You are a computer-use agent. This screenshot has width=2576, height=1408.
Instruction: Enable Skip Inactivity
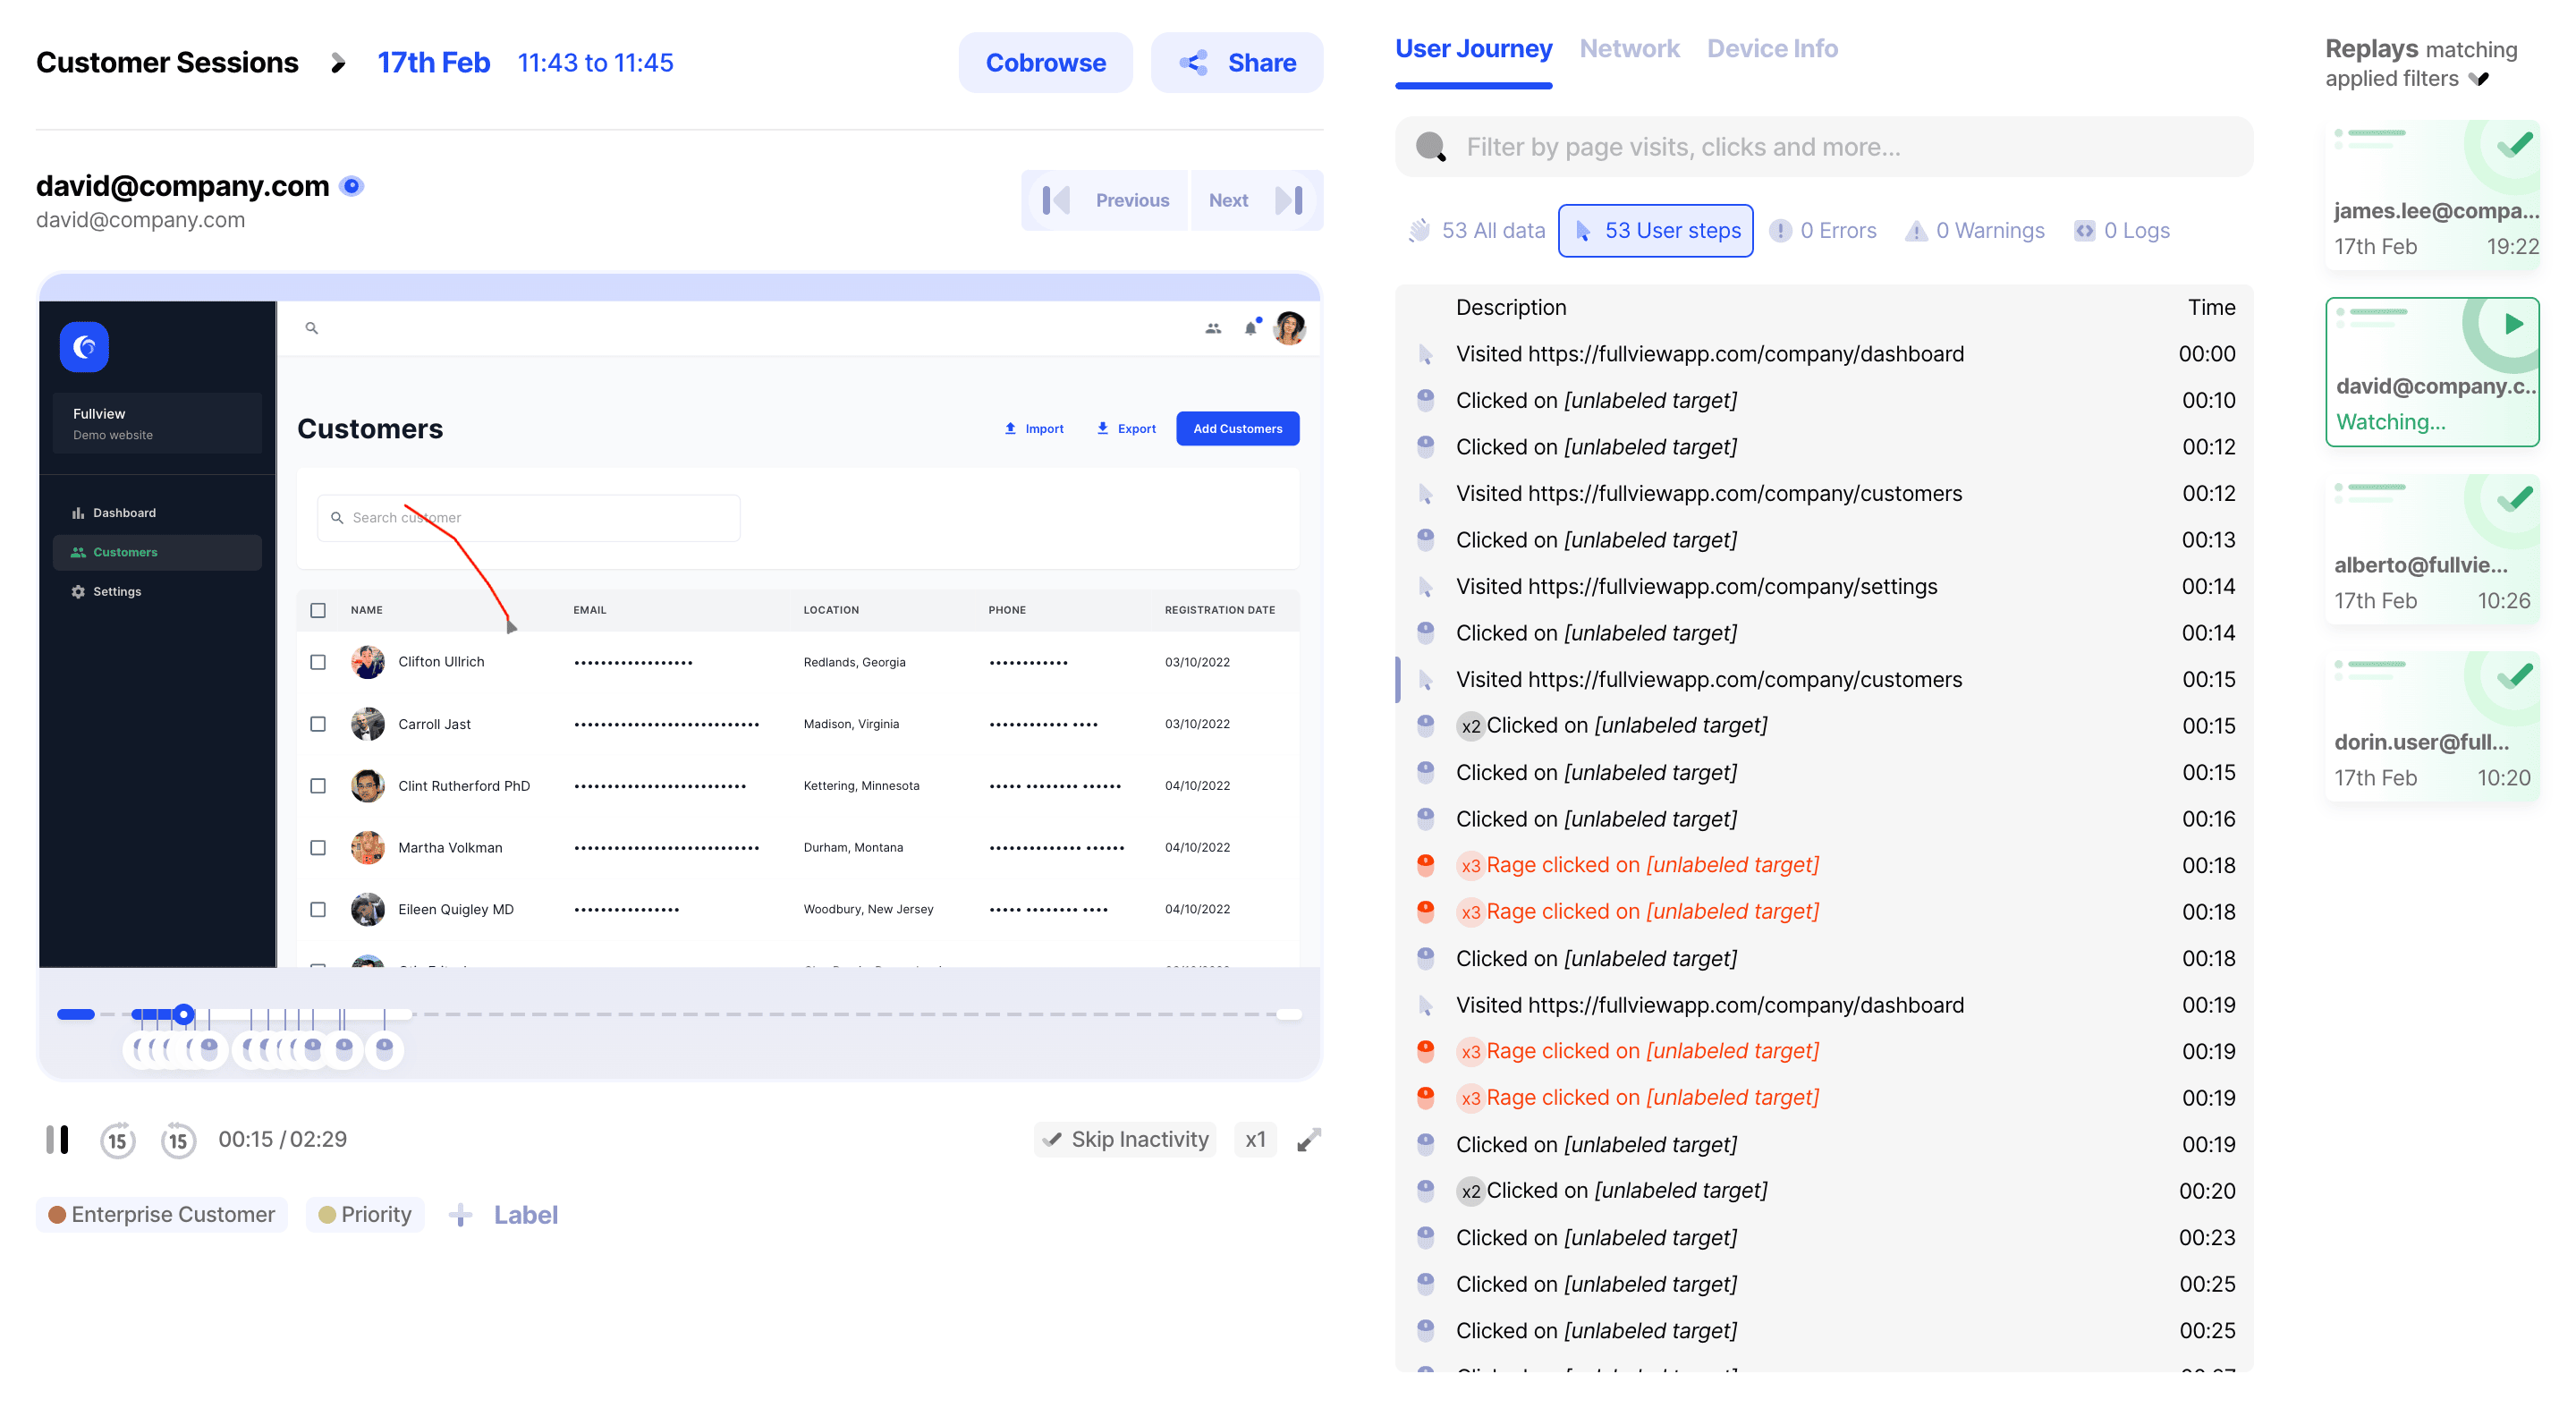tap(1124, 1139)
